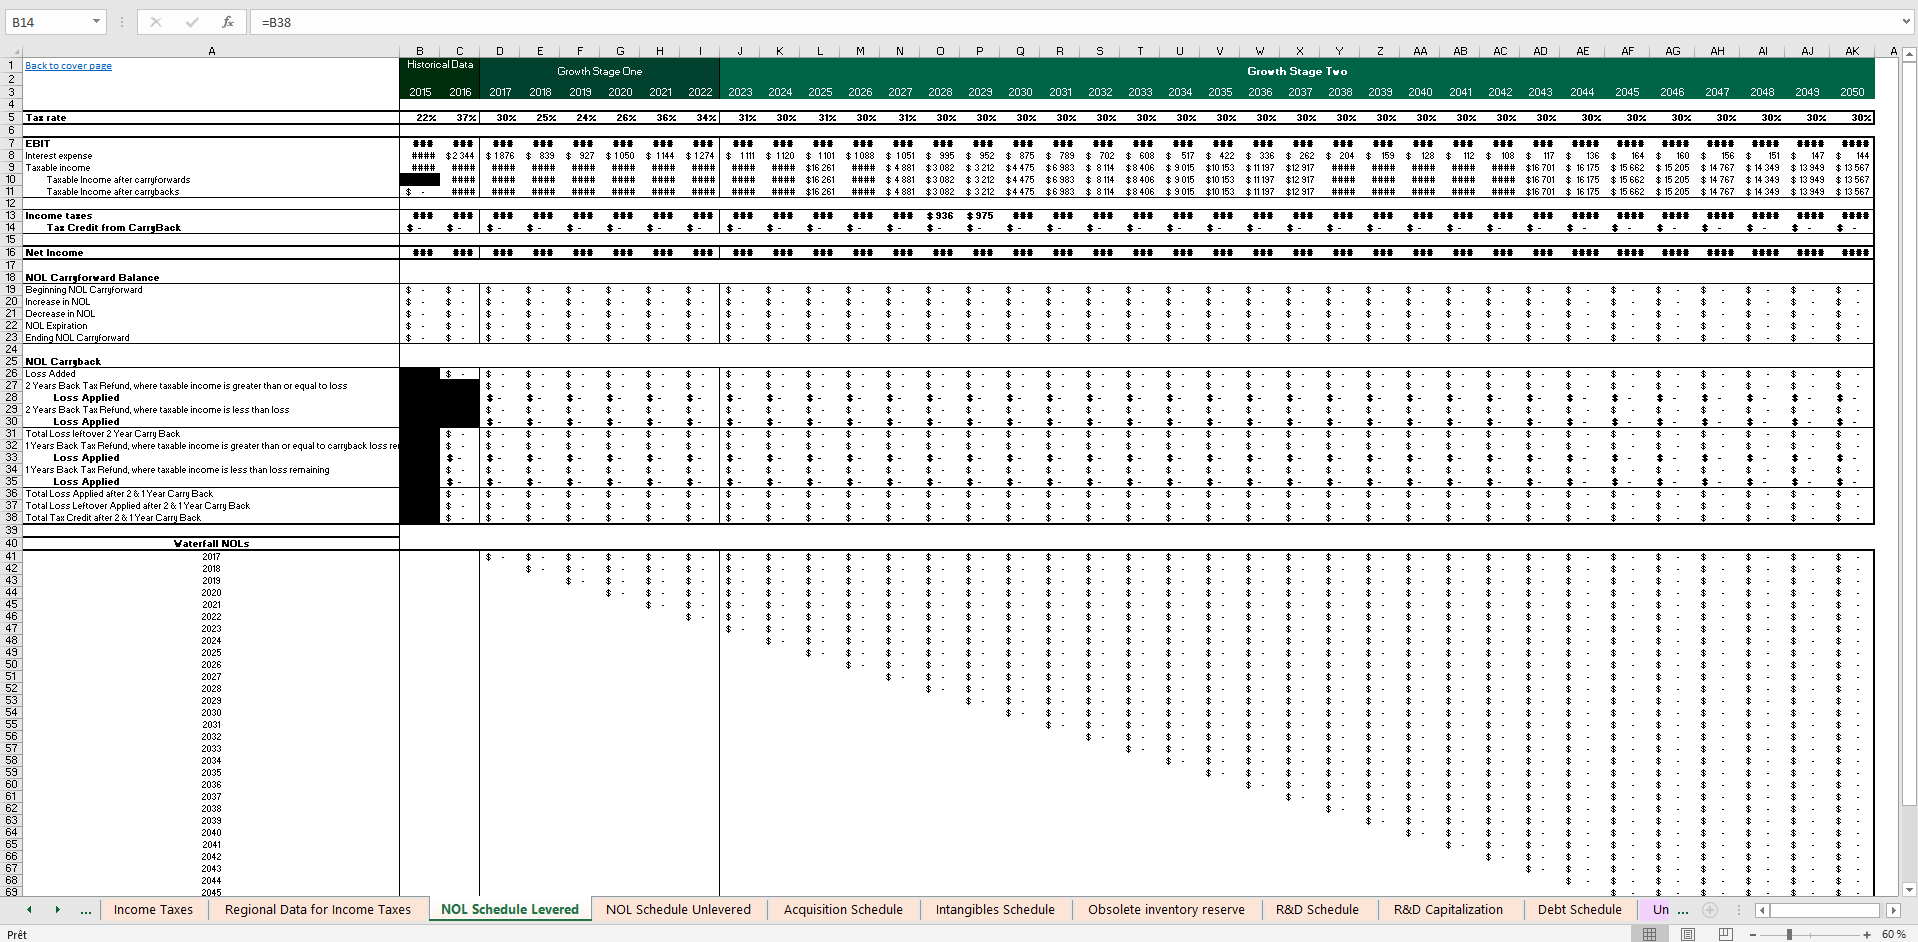Zoom in with the plus button

[x=1866, y=934]
